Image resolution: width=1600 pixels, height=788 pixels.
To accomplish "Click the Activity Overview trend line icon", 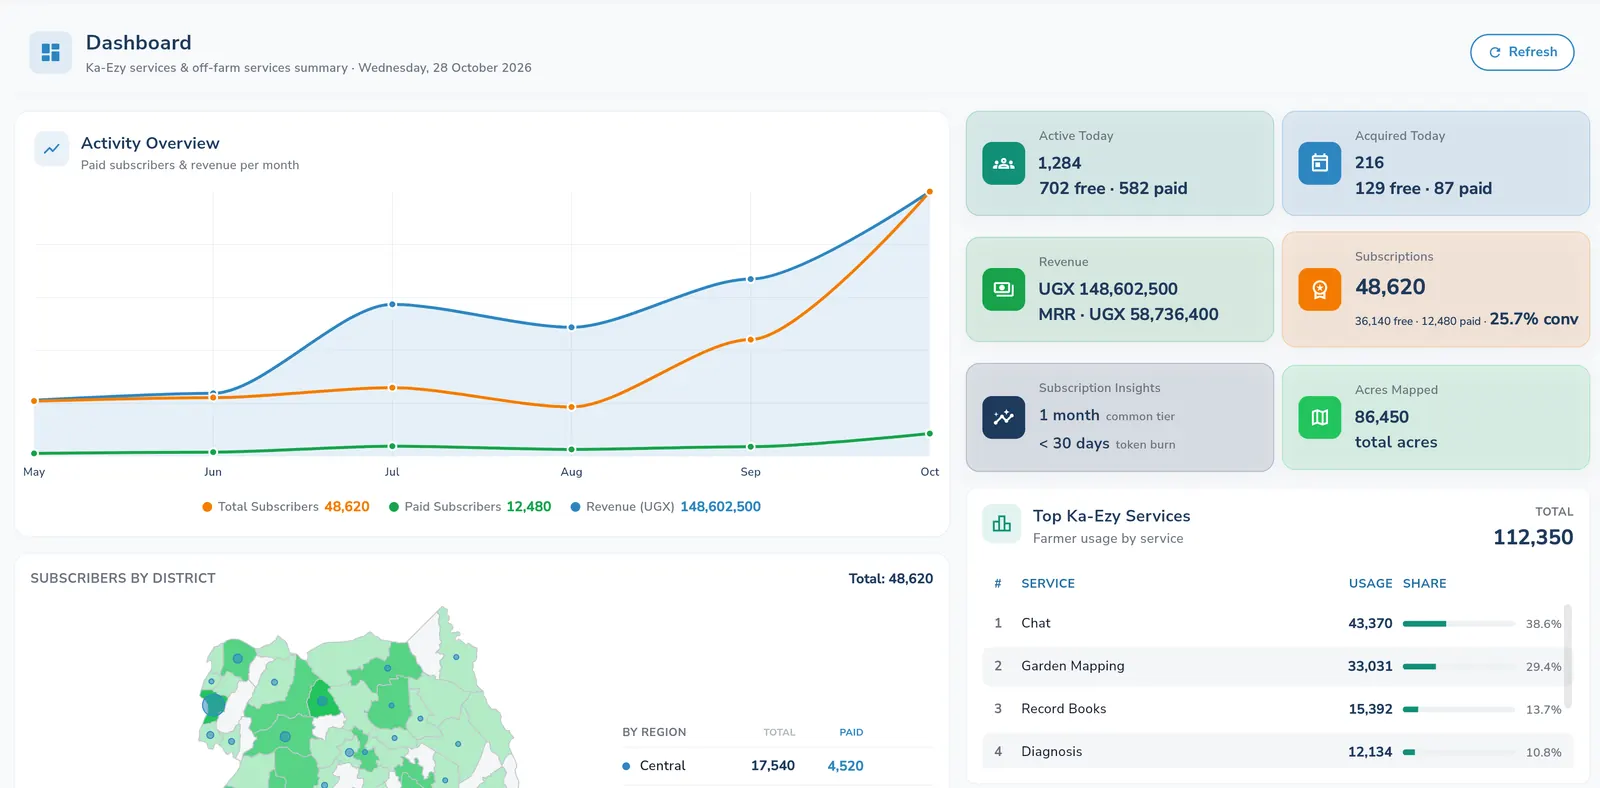I will [x=52, y=149].
